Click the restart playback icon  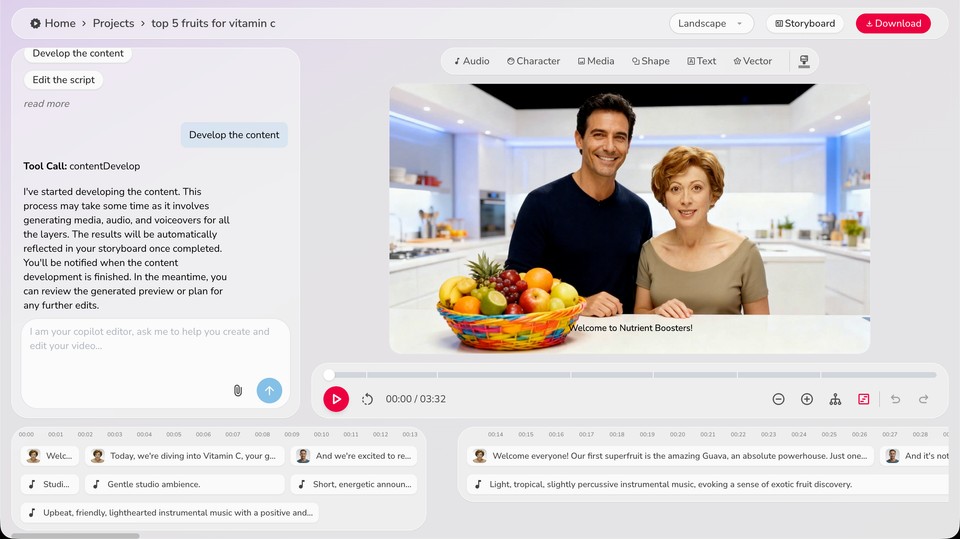pos(367,399)
